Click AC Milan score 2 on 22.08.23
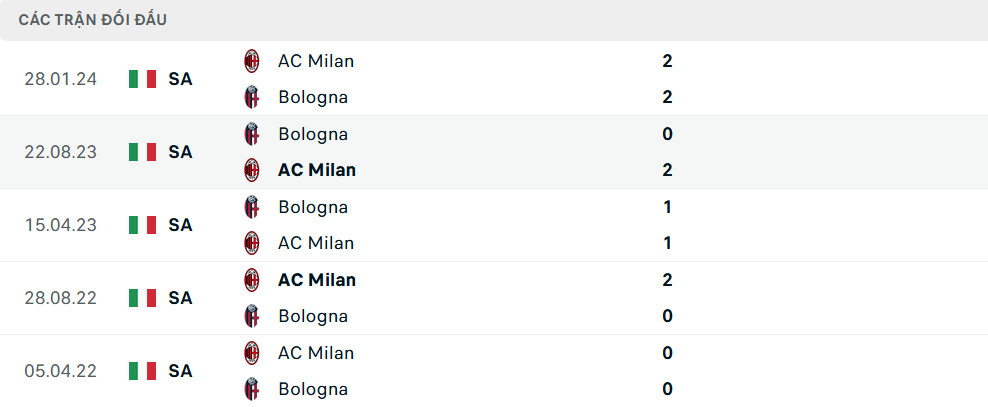The width and height of the screenshot is (988, 407). 667,170
